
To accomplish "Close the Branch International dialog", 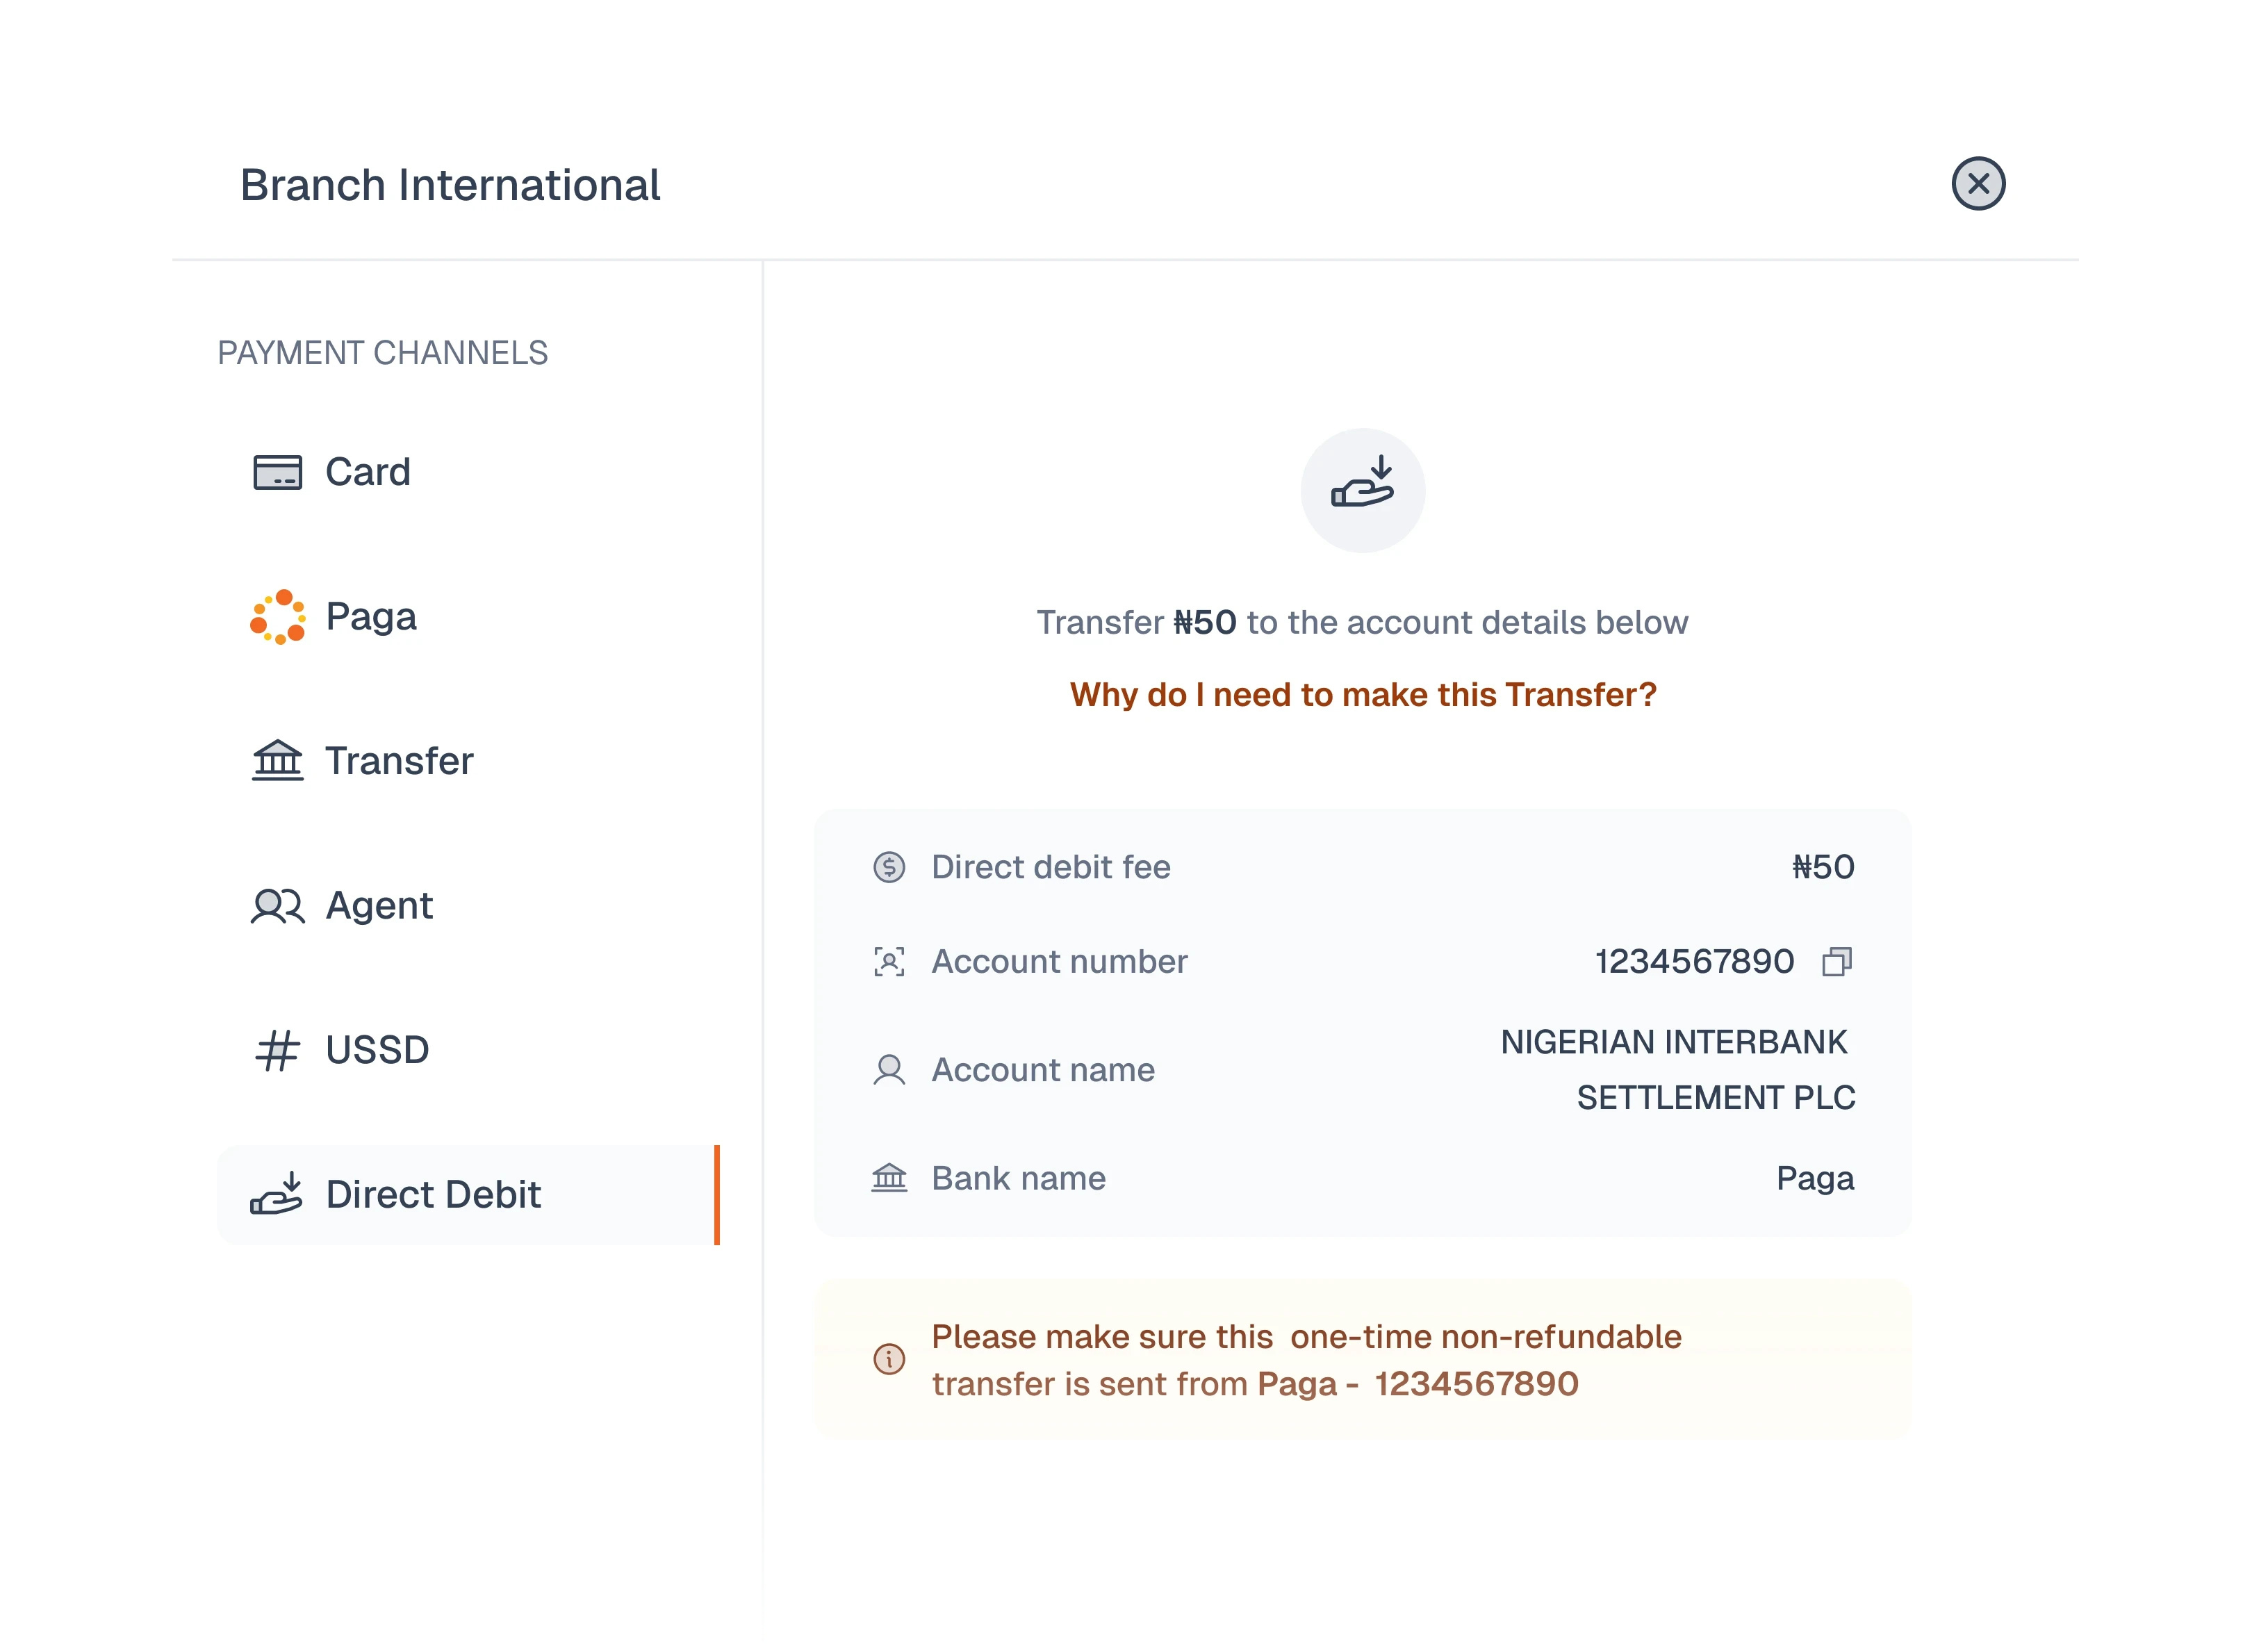I will (1977, 184).
